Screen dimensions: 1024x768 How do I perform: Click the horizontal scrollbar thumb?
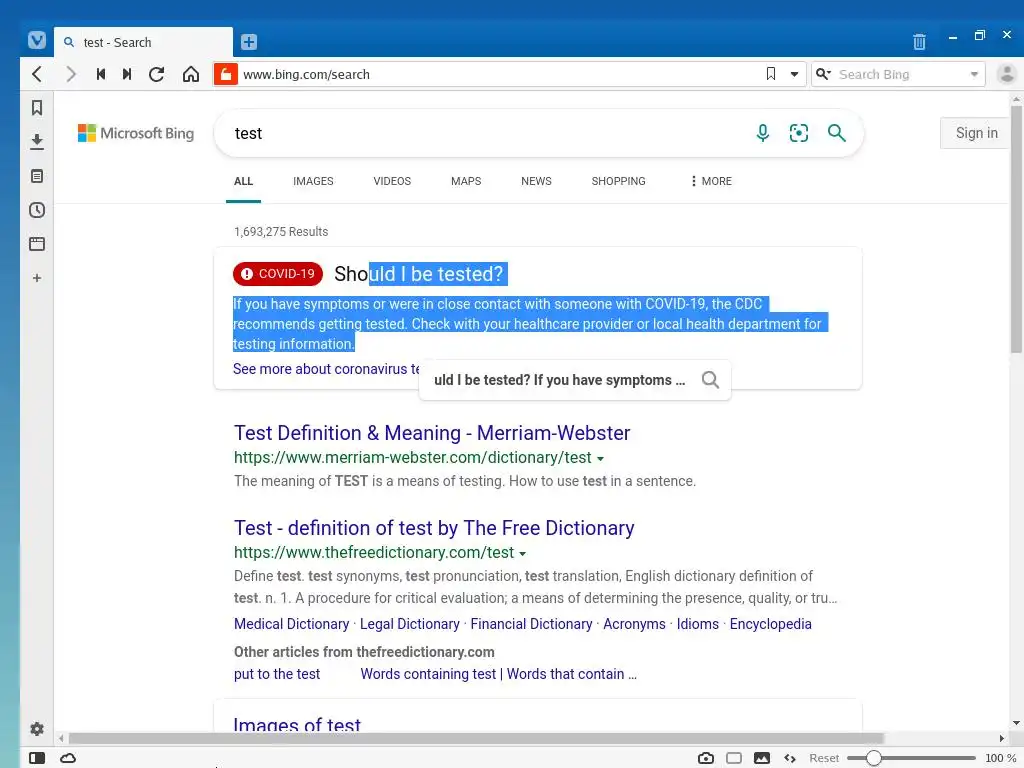click(476, 739)
